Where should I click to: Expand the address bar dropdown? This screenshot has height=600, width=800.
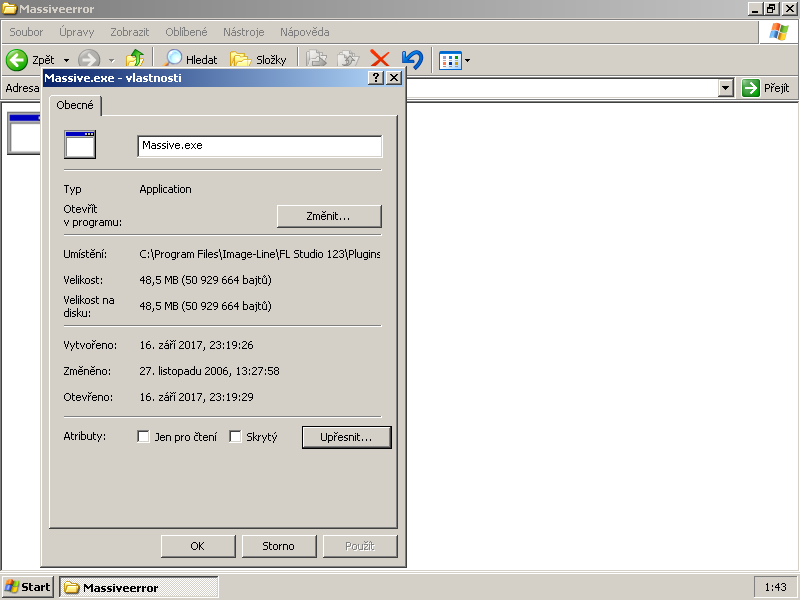coord(726,88)
